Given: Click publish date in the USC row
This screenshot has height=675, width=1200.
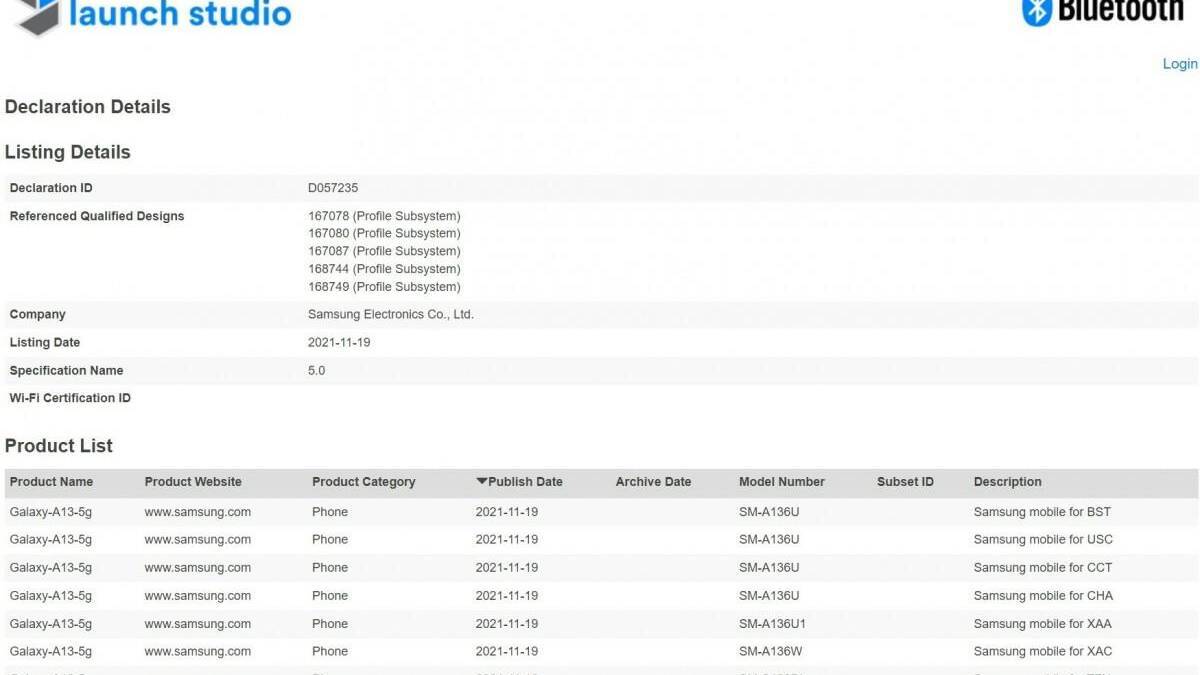Looking at the screenshot, I should [x=507, y=540].
